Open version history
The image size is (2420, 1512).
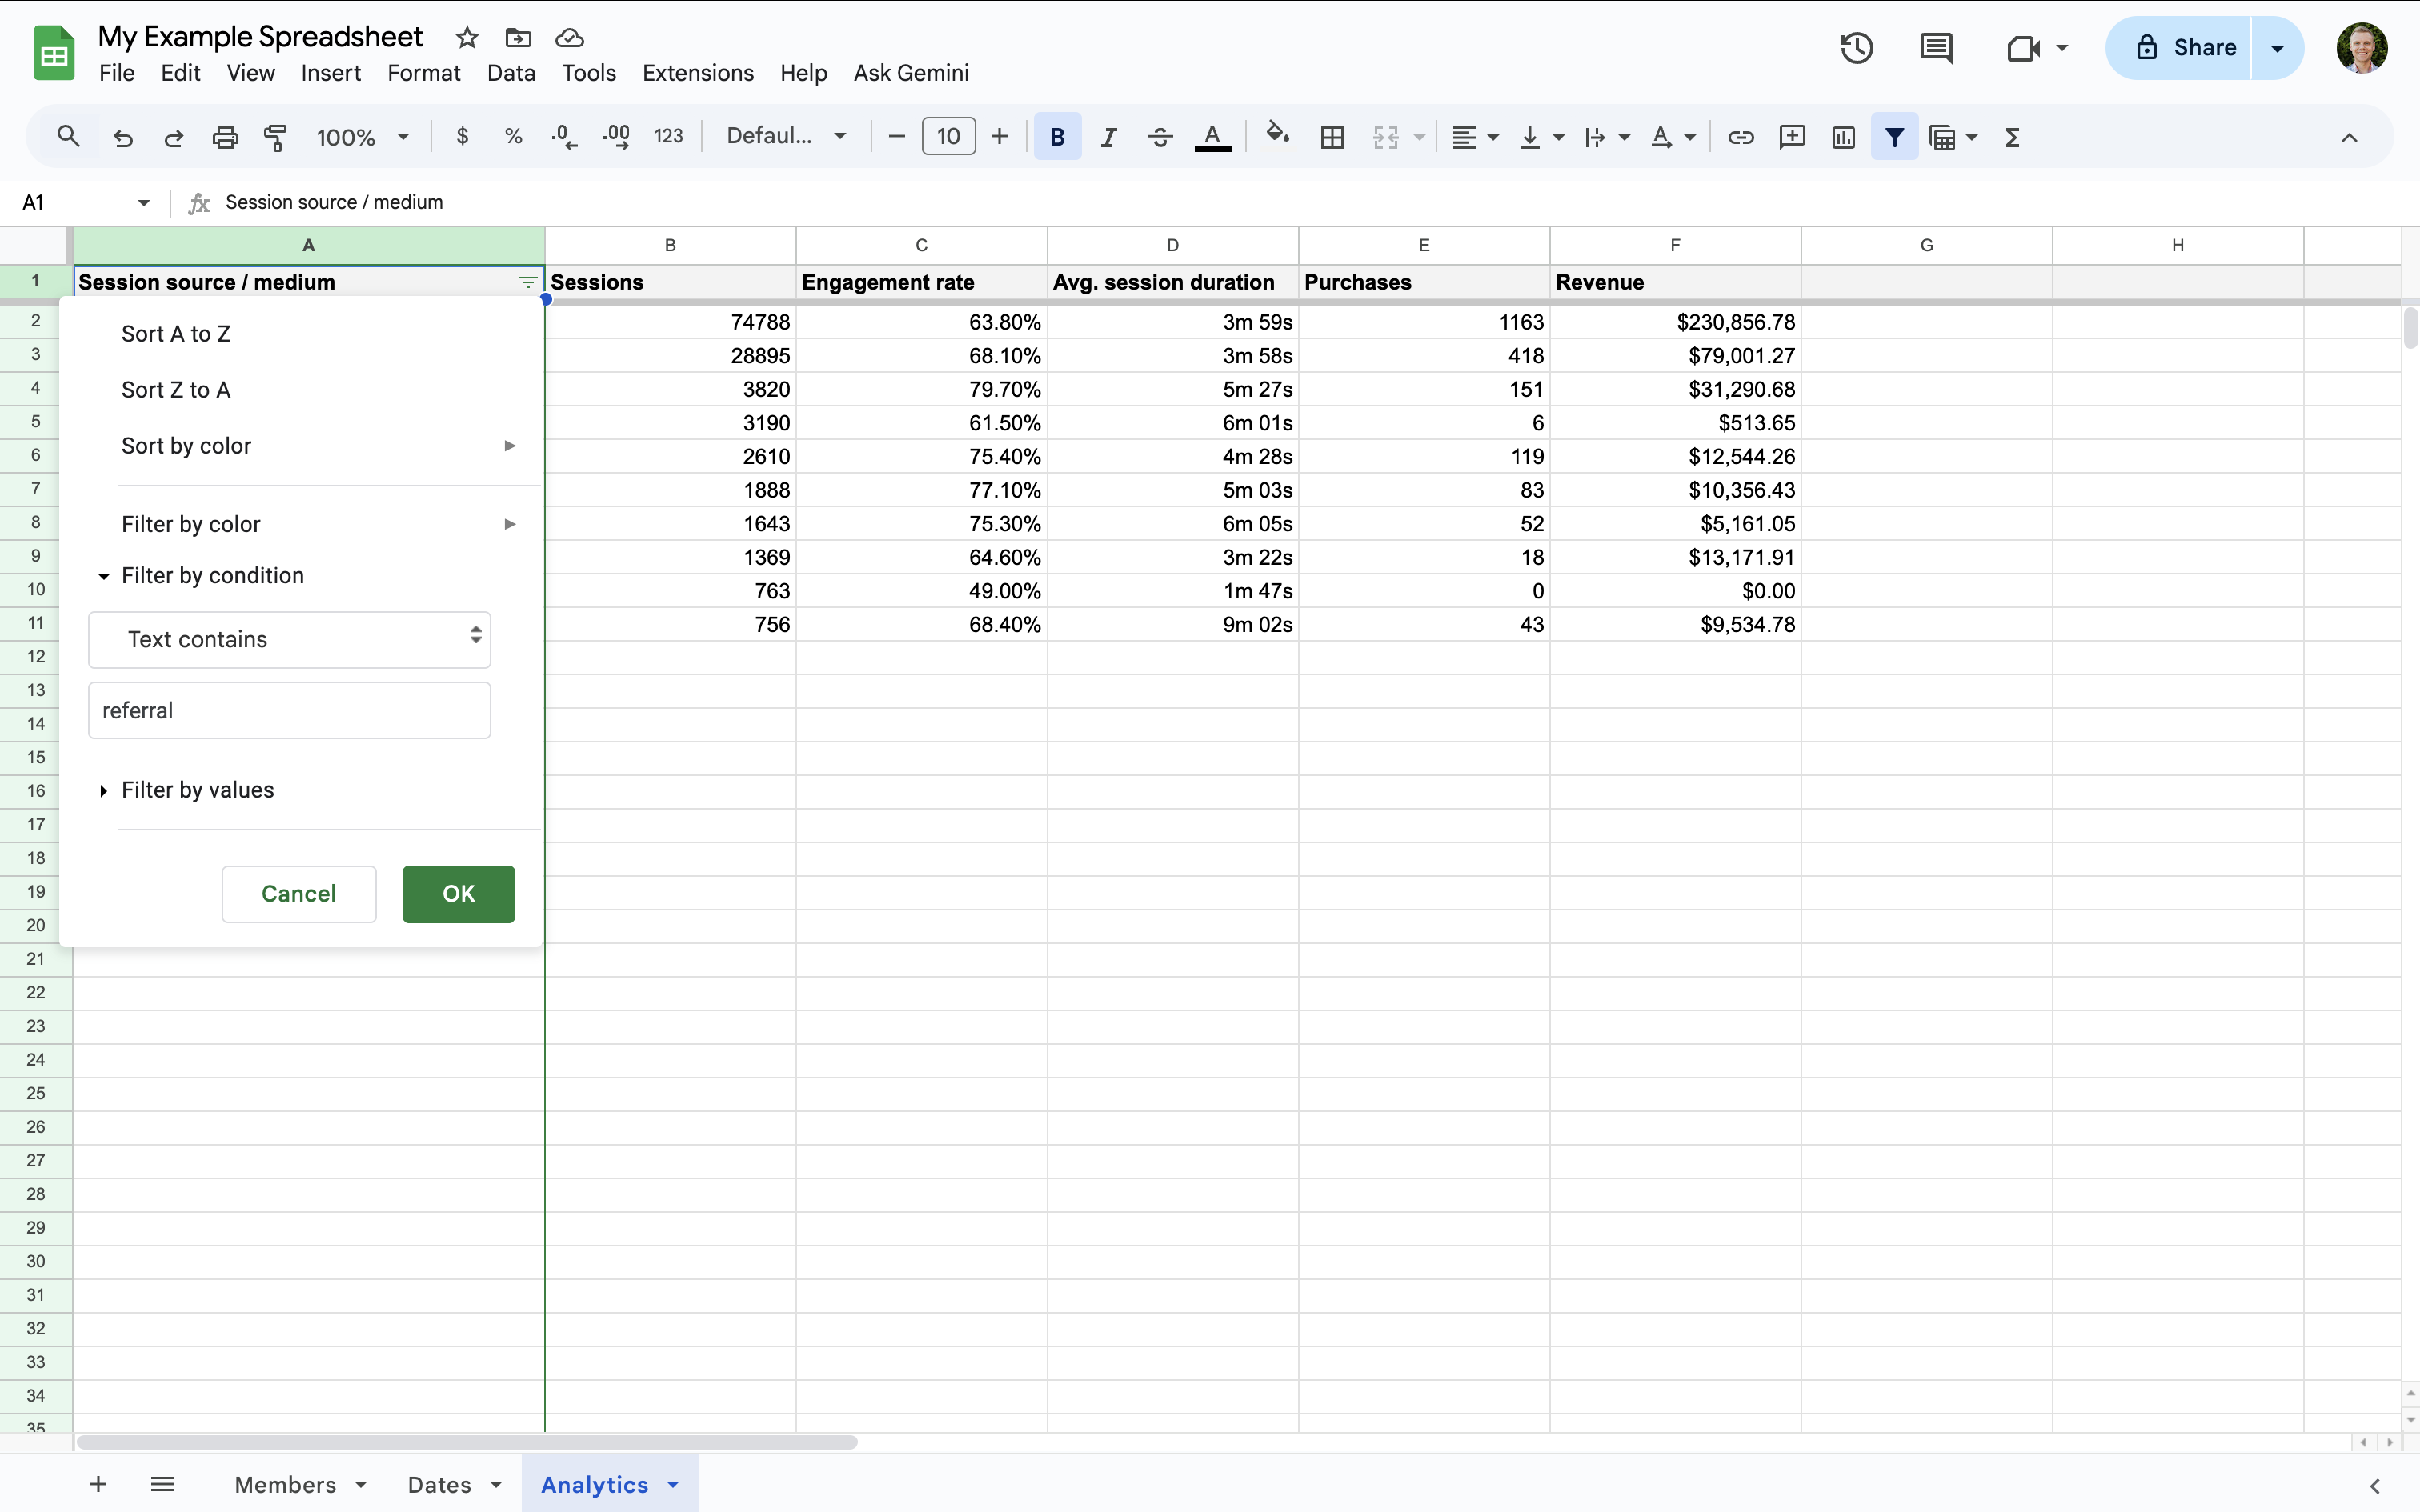tap(1856, 48)
